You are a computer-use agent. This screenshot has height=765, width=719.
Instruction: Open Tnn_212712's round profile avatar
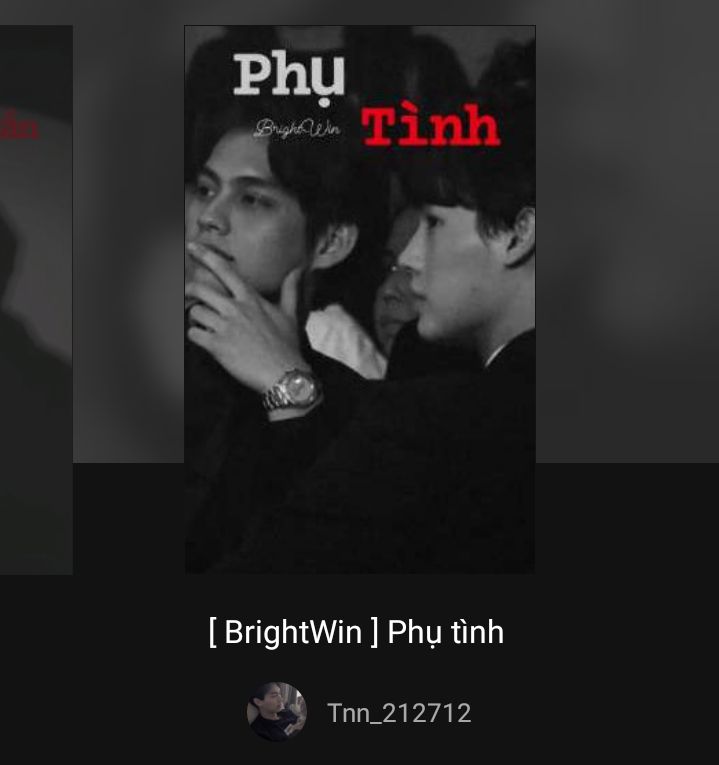[x=277, y=712]
